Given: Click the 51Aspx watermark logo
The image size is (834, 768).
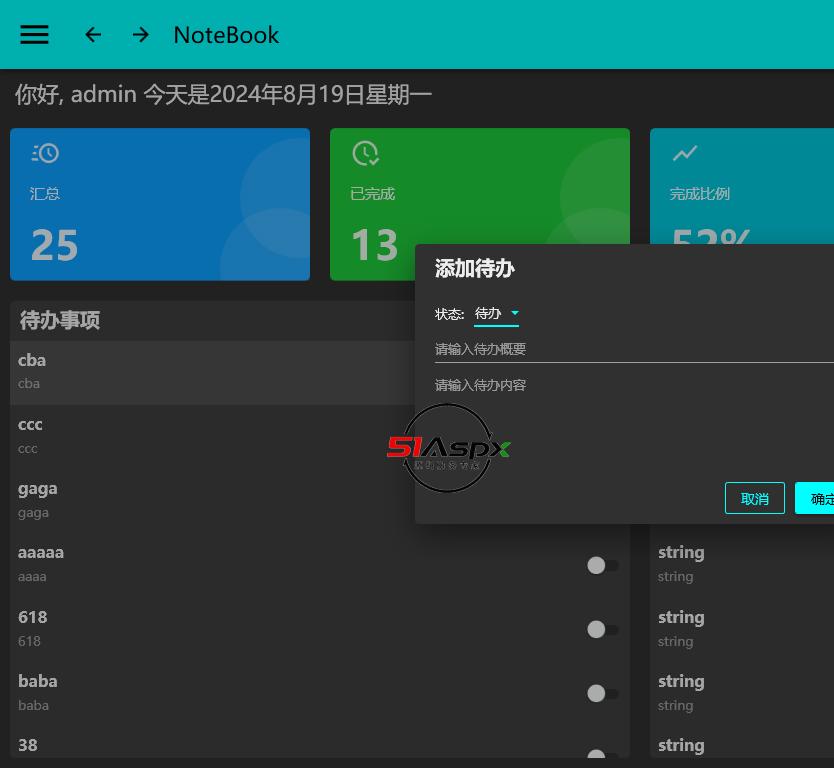Looking at the screenshot, I should [x=448, y=448].
